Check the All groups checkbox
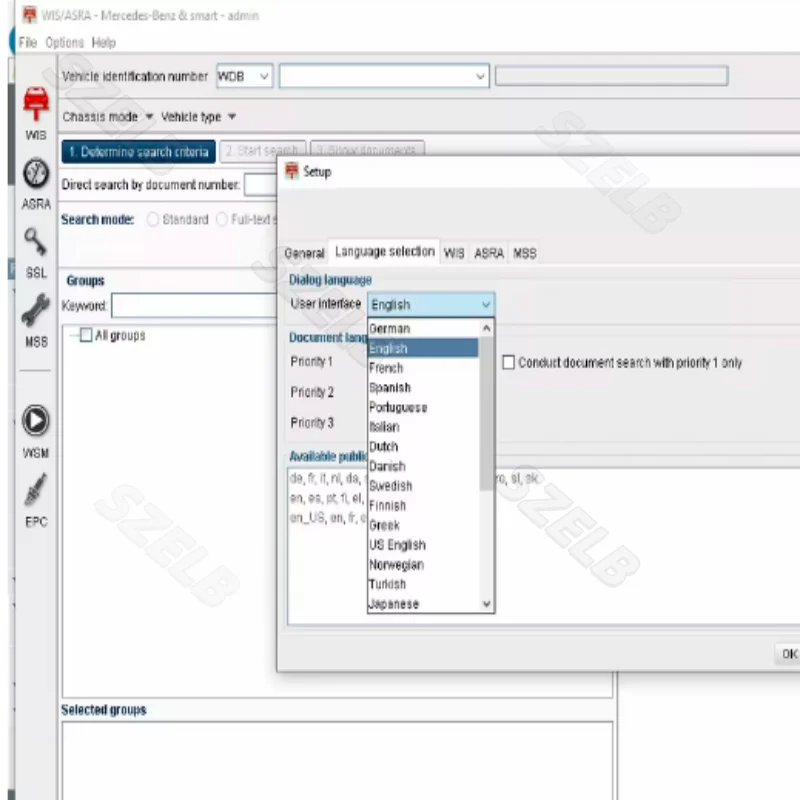This screenshot has width=800, height=800. pos(86,335)
